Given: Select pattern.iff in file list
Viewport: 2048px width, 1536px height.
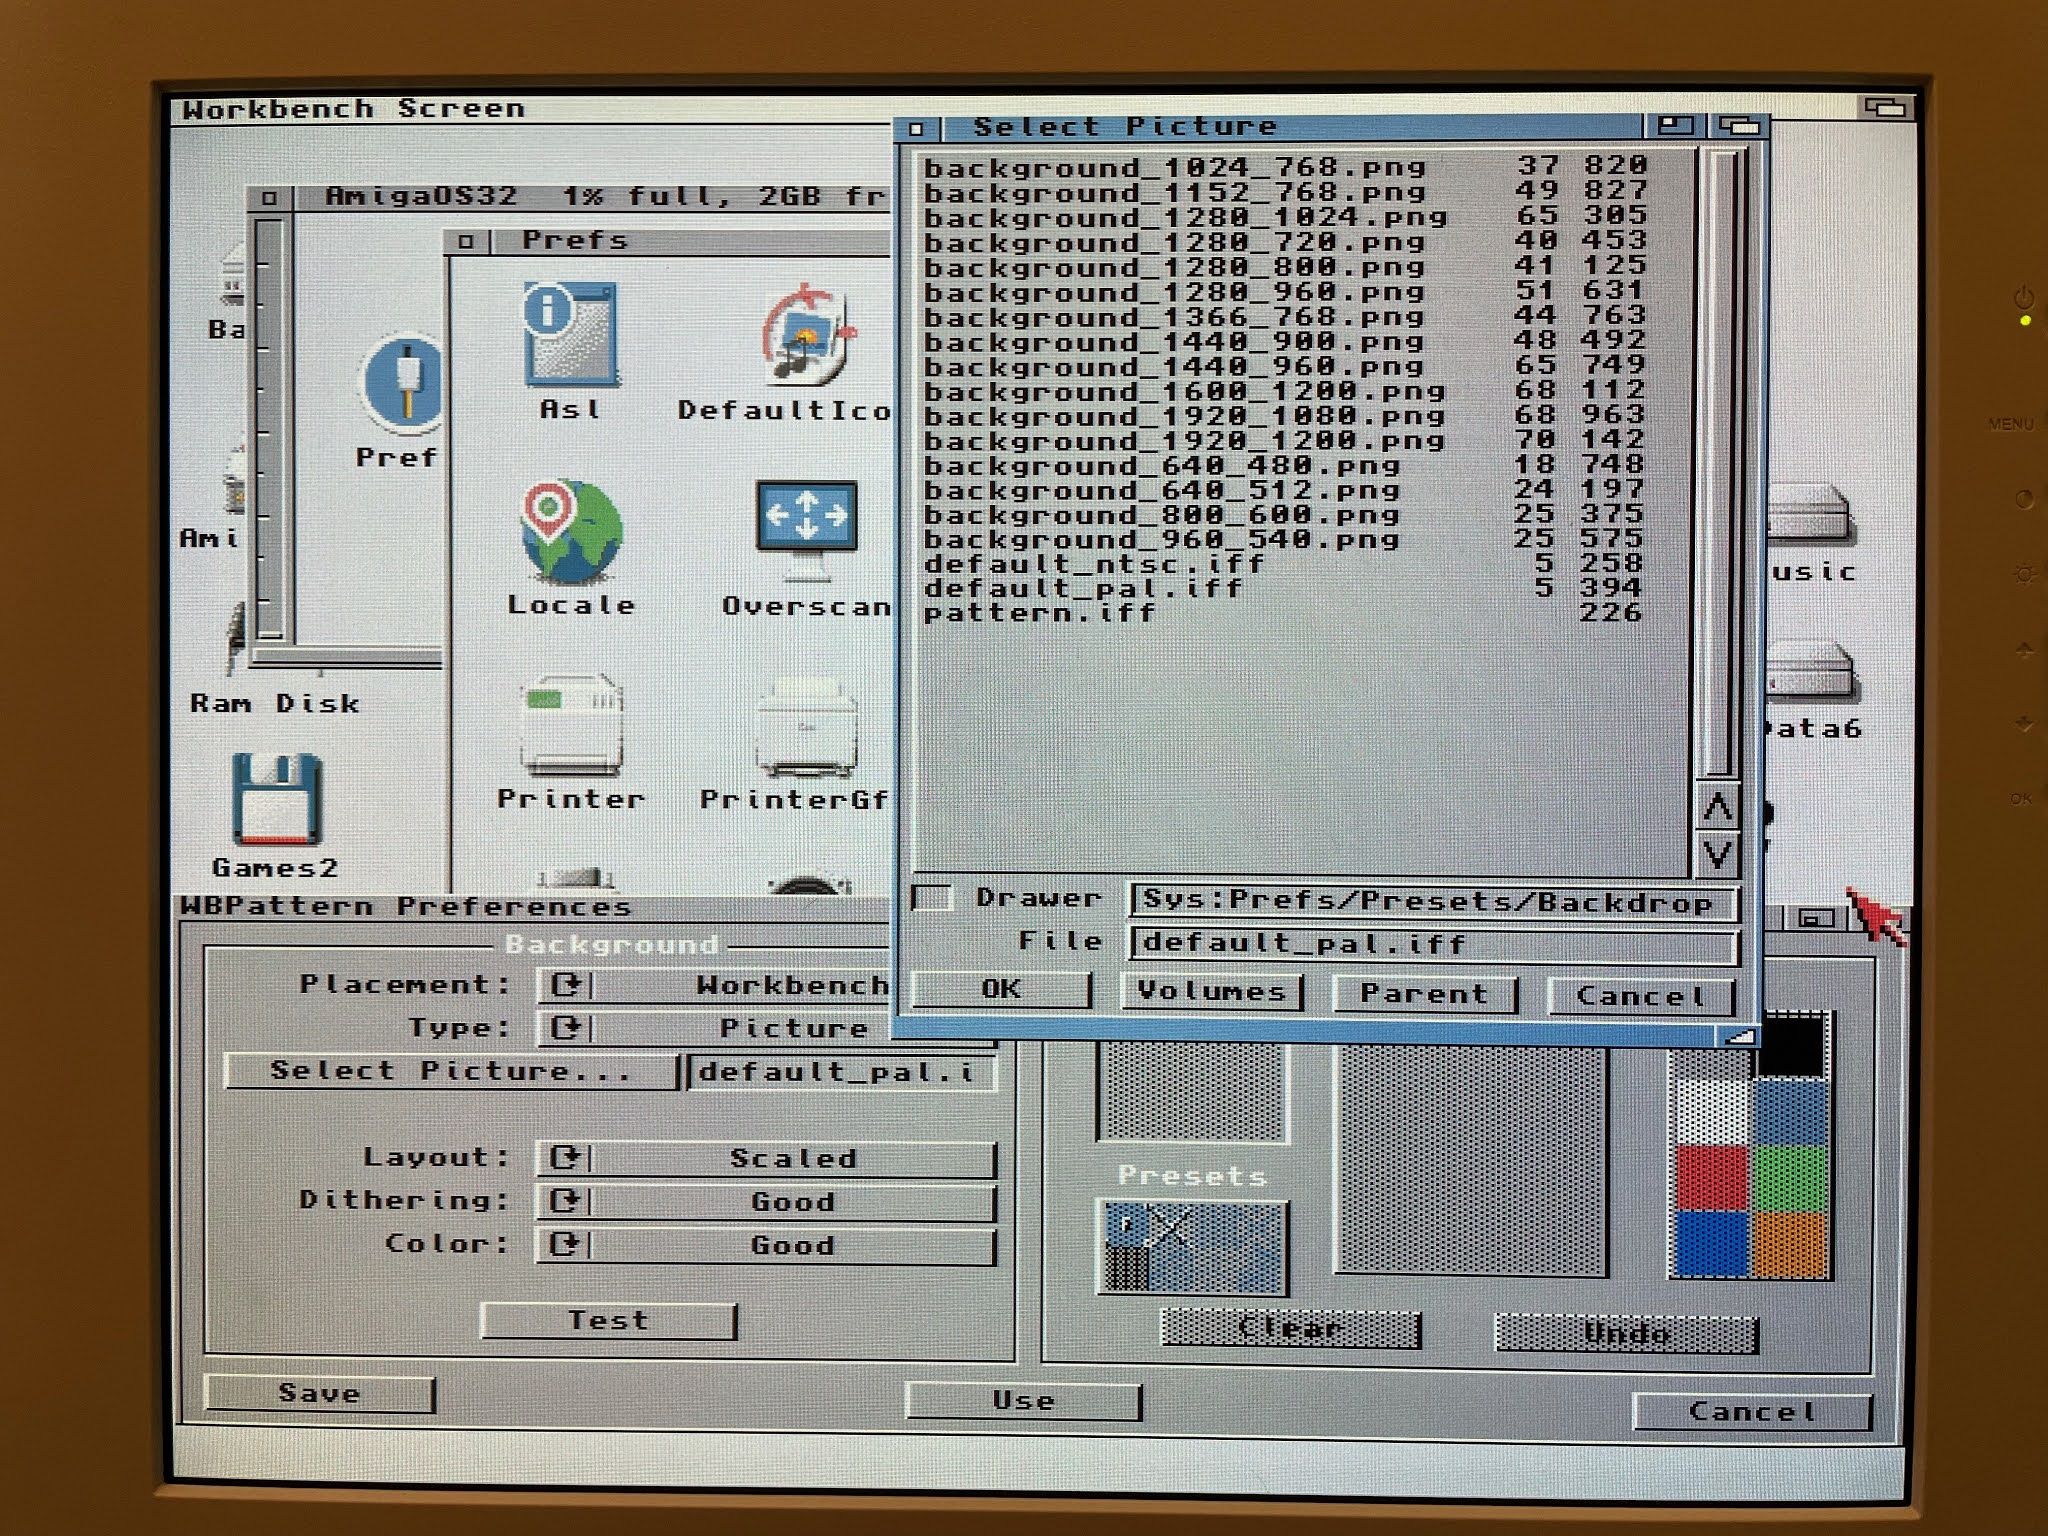Looking at the screenshot, I should (1285, 612).
